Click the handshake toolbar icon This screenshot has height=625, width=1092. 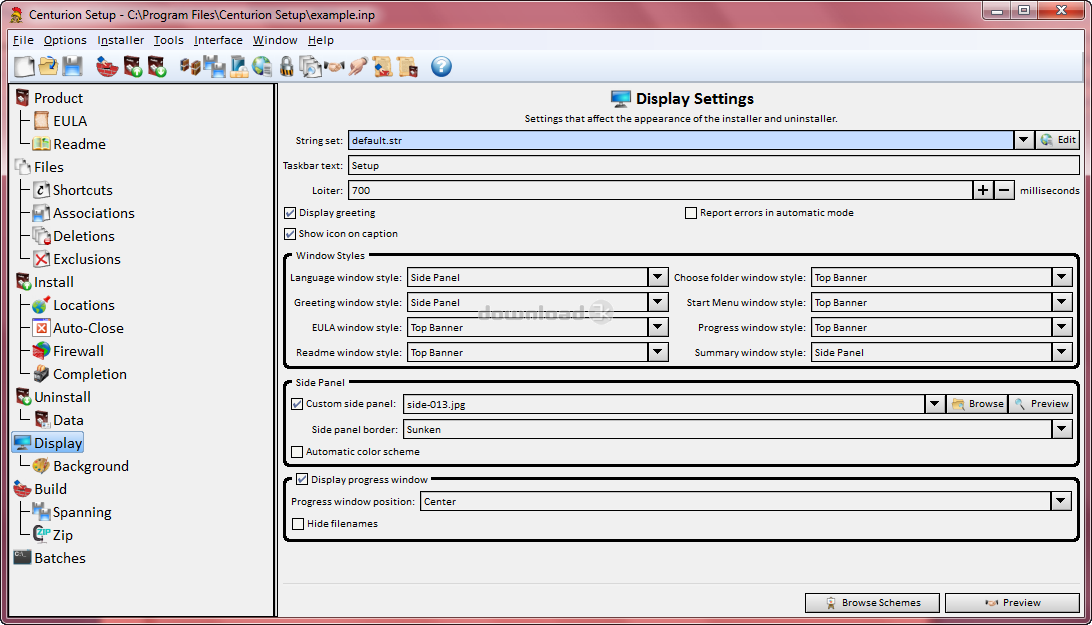pyautogui.click(x=334, y=67)
